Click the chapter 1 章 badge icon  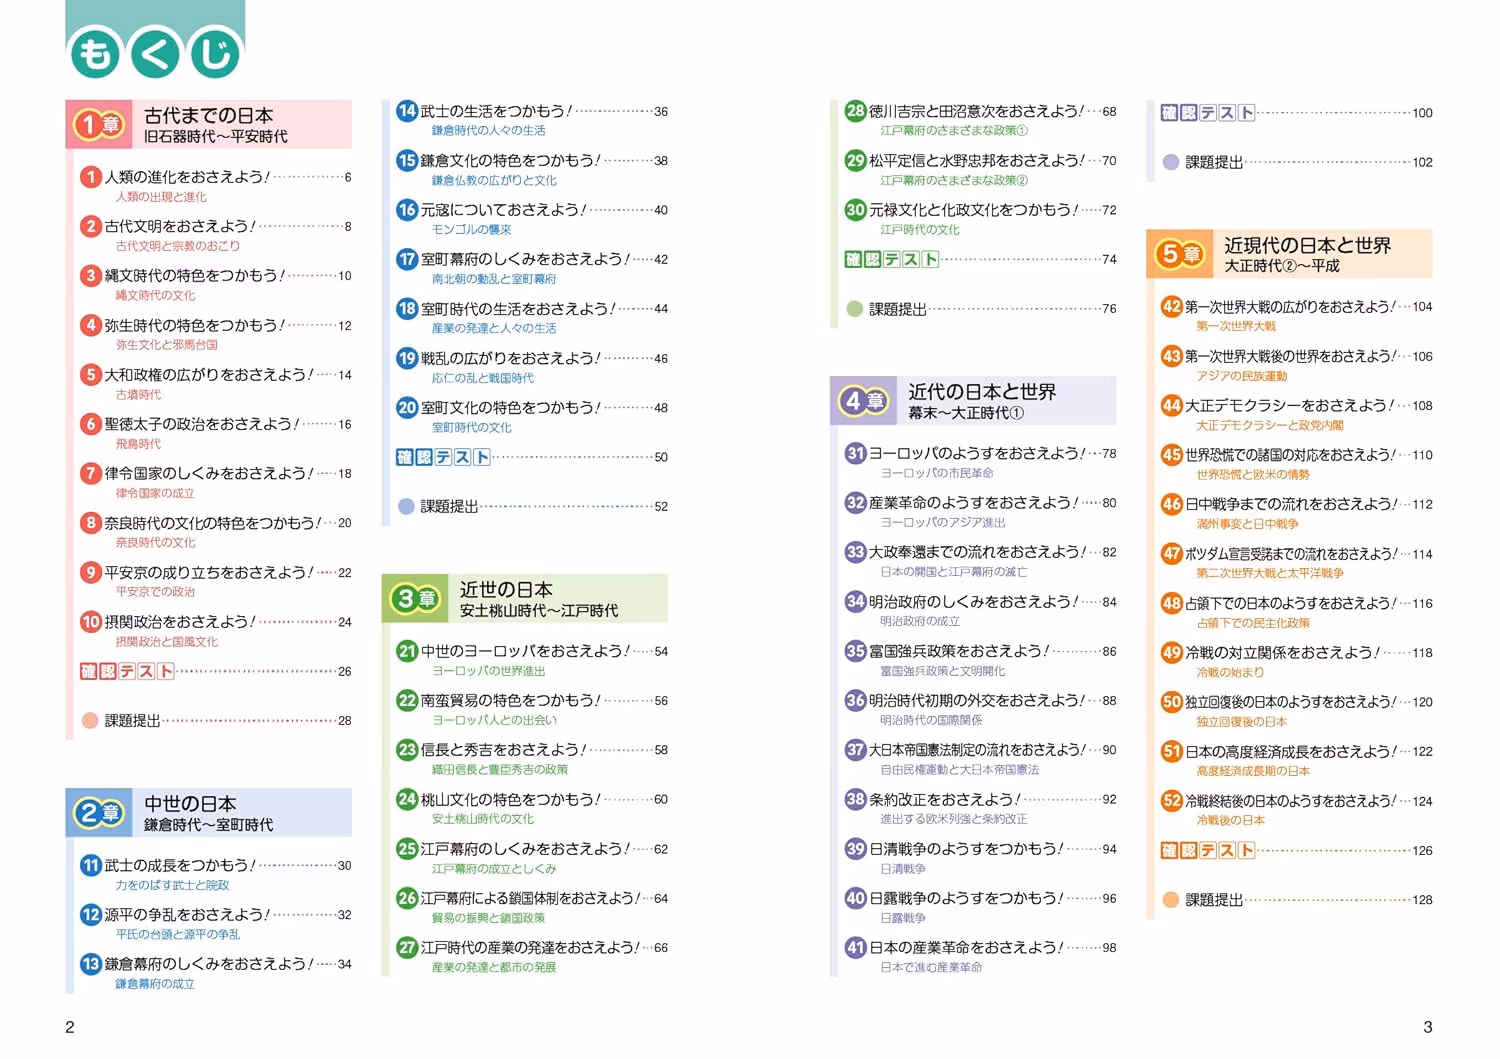pos(98,125)
